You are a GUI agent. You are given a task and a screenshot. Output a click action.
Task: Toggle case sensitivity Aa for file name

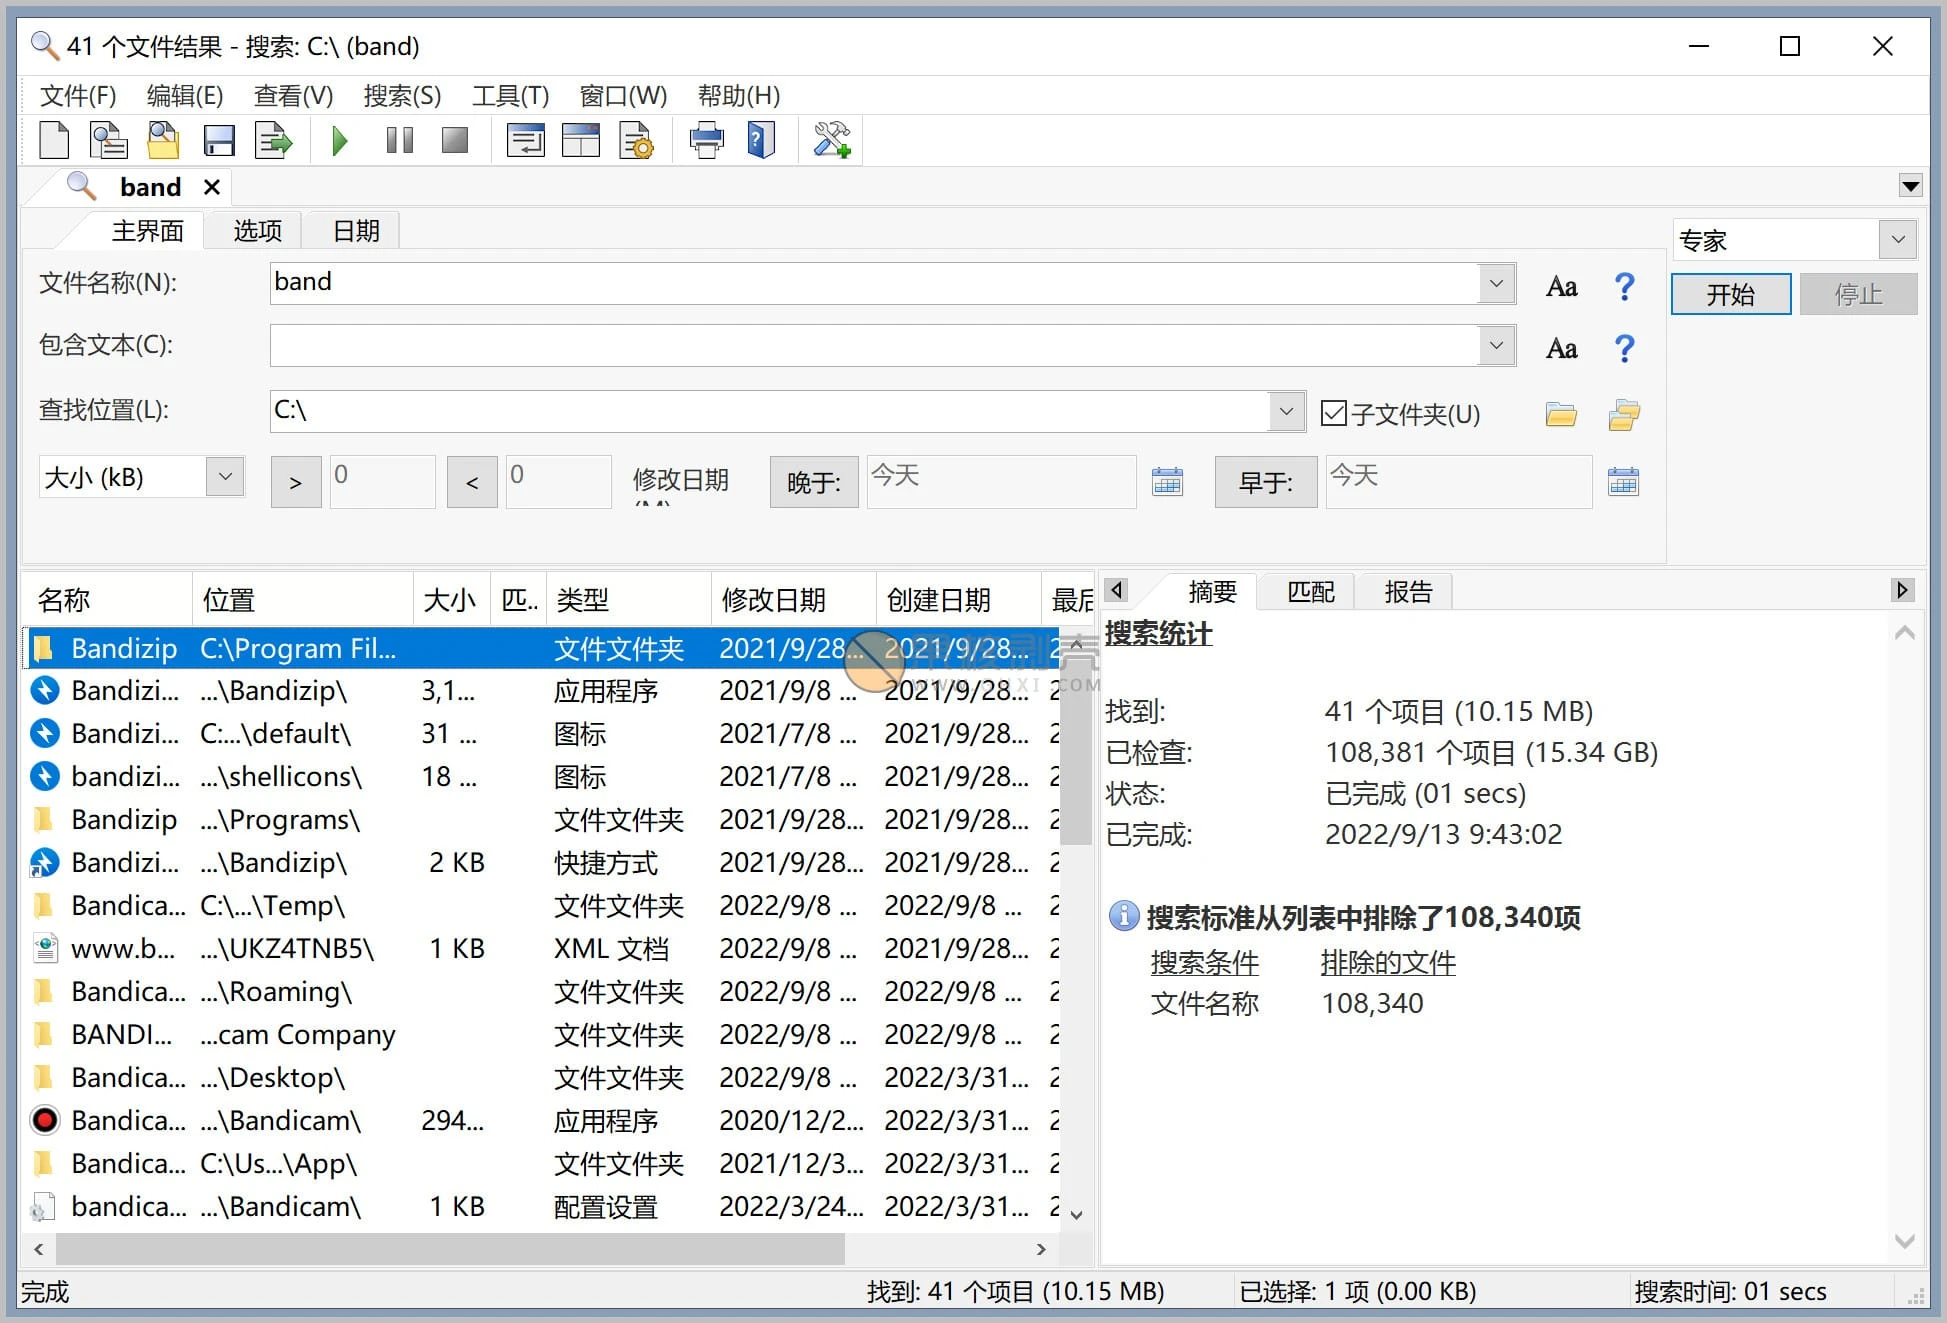(x=1562, y=287)
